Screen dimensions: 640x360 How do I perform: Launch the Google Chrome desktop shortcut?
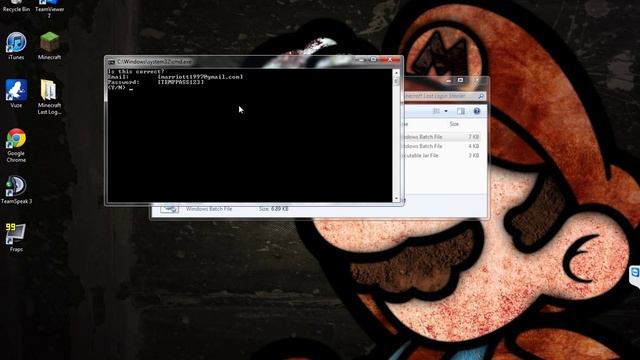click(16, 145)
